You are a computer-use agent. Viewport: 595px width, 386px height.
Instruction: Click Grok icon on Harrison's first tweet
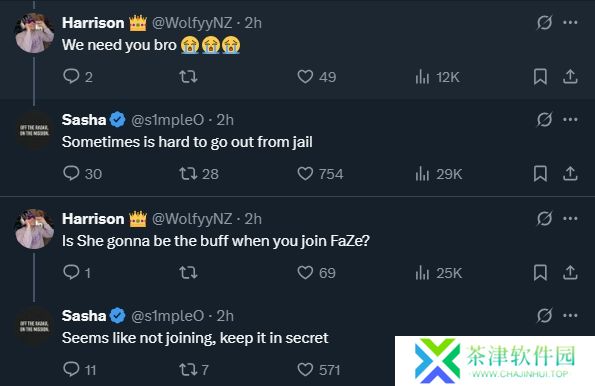(544, 23)
